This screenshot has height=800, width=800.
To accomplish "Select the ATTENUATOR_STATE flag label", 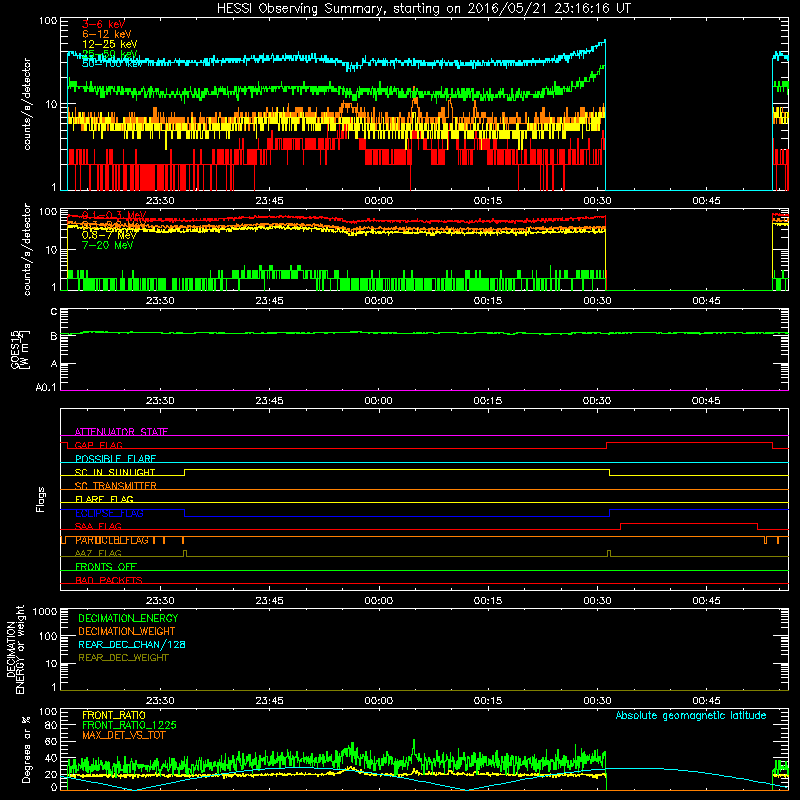I will click(x=121, y=432).
